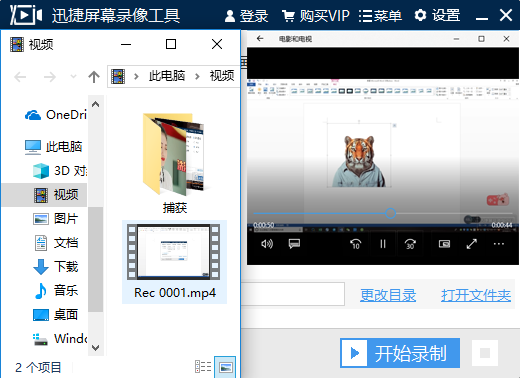Click the video seek slider handle
This screenshot has width=520, height=378.
390,213
